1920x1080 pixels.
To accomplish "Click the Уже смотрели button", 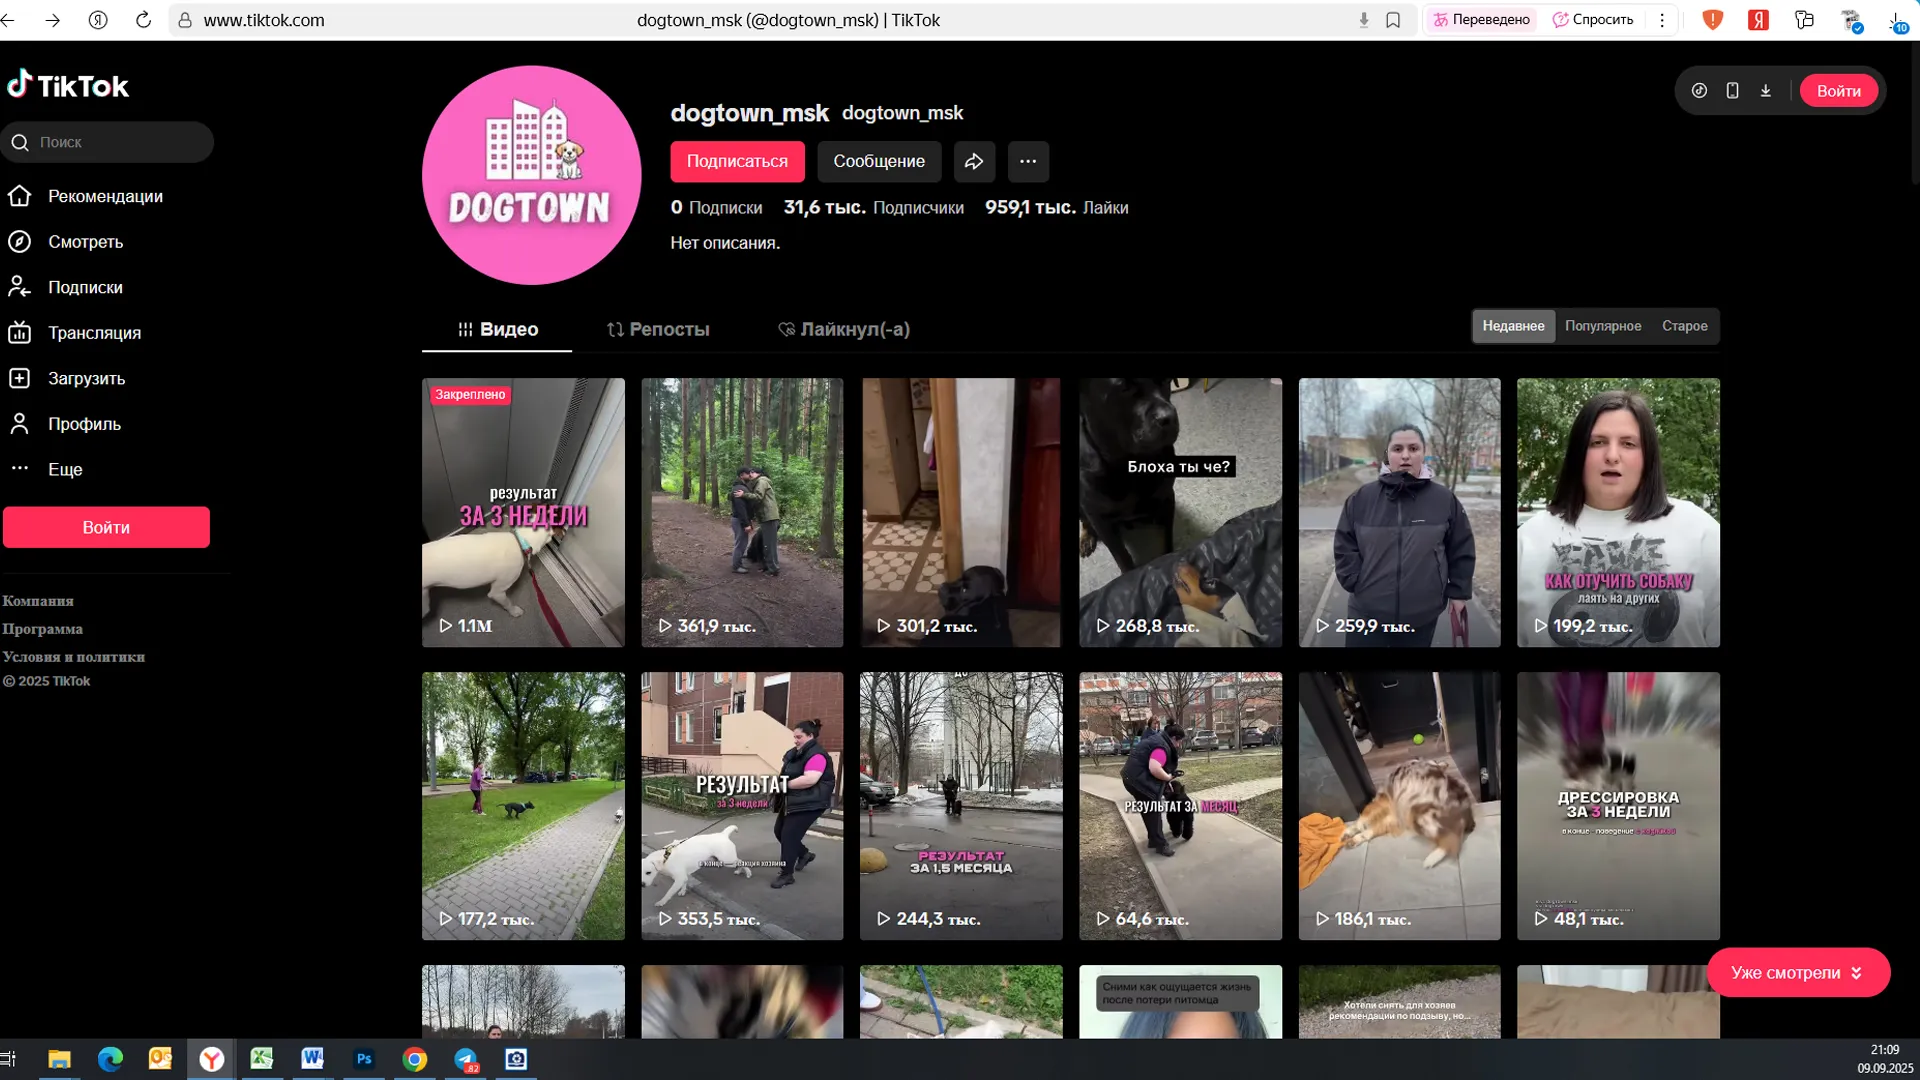I will (1798, 972).
